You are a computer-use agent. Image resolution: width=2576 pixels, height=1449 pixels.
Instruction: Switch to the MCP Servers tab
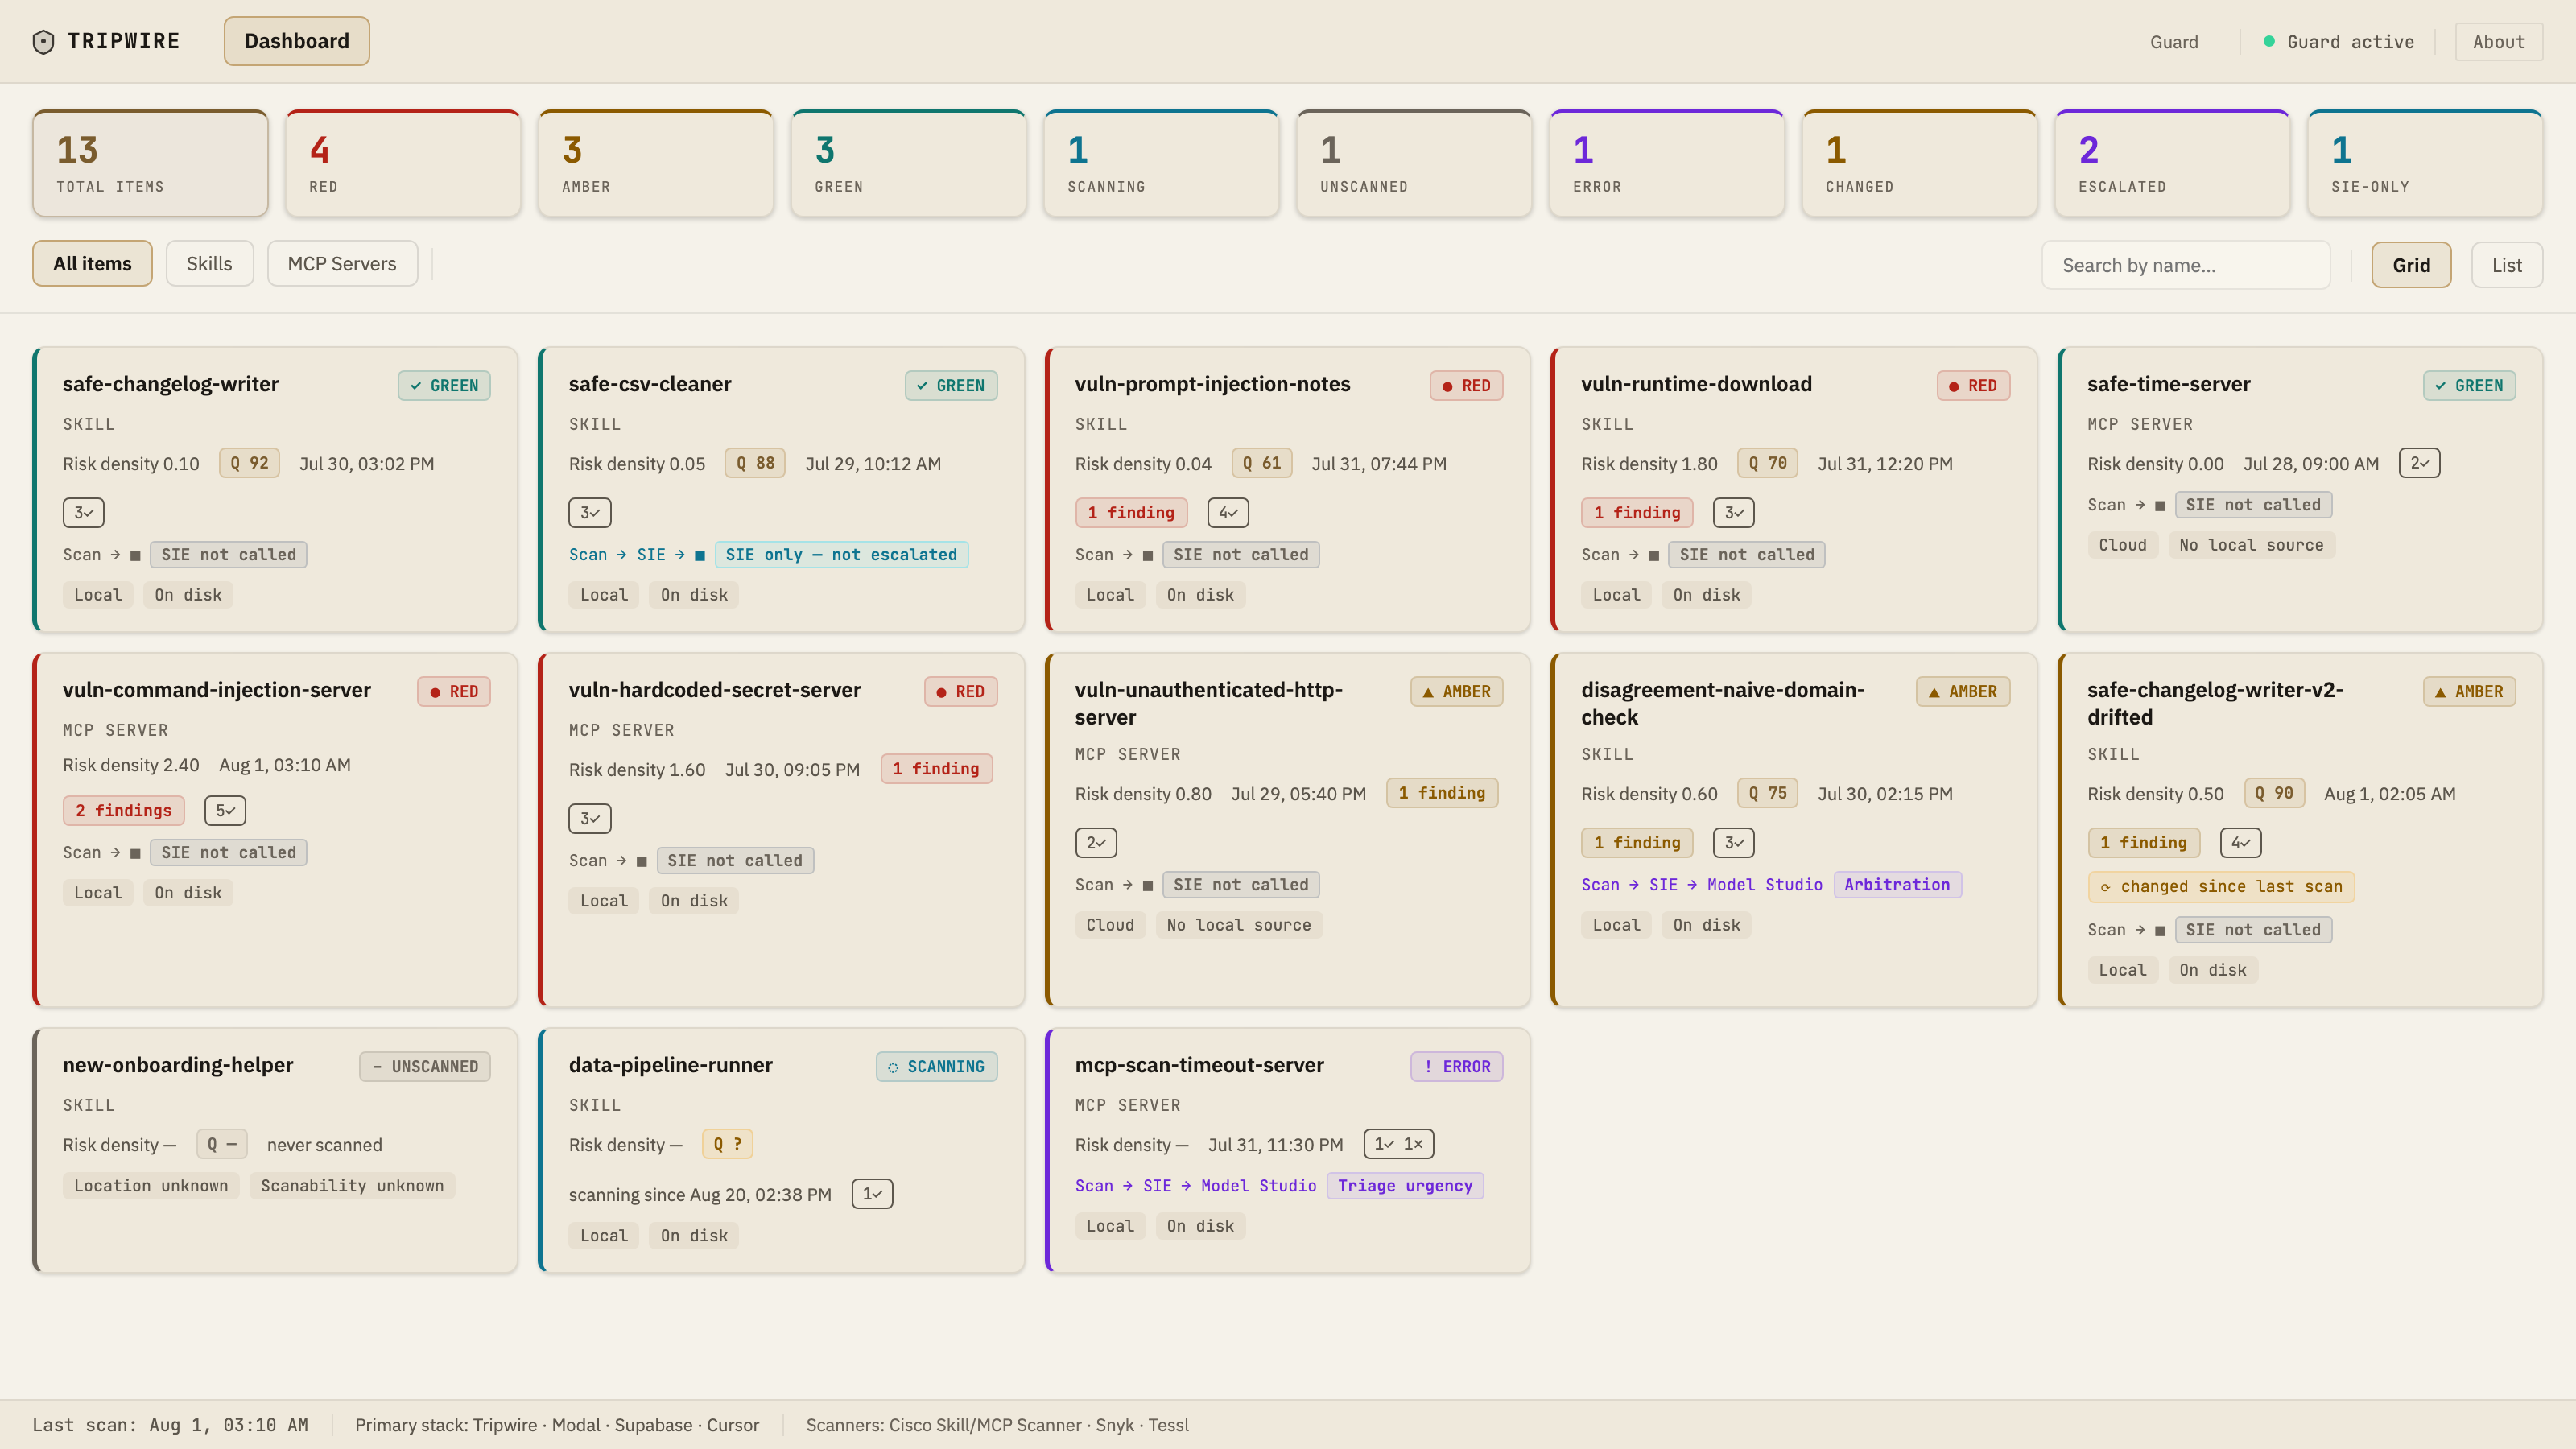(x=342, y=264)
